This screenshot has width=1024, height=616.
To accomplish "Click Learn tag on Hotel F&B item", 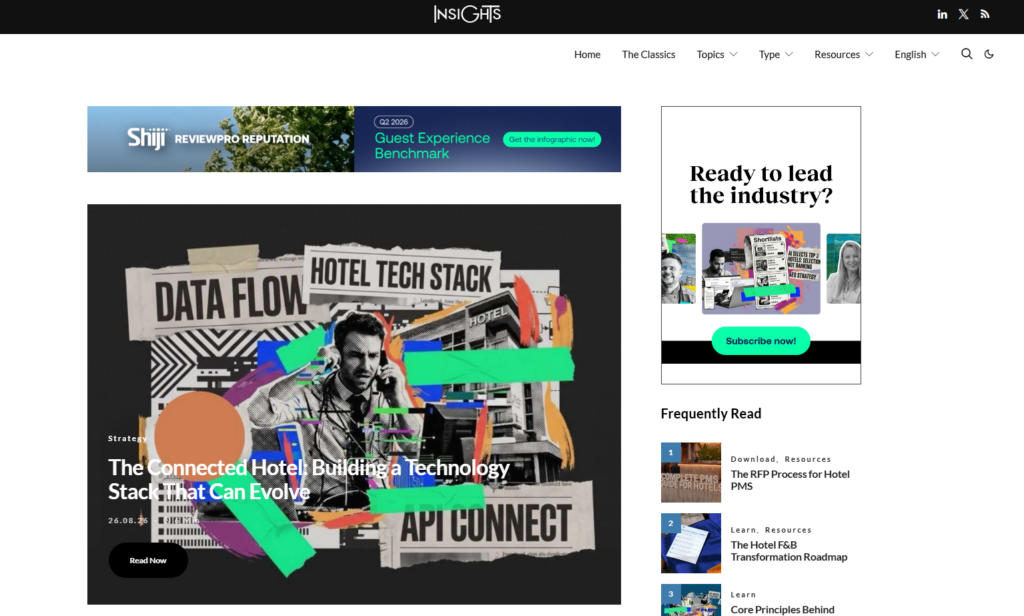I will (743, 530).
